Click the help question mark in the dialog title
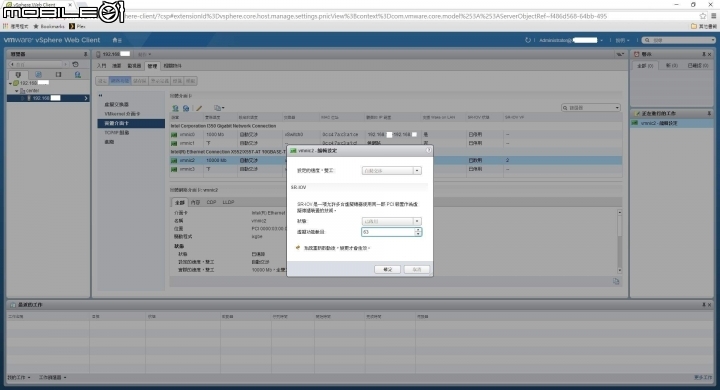 tap(428, 150)
